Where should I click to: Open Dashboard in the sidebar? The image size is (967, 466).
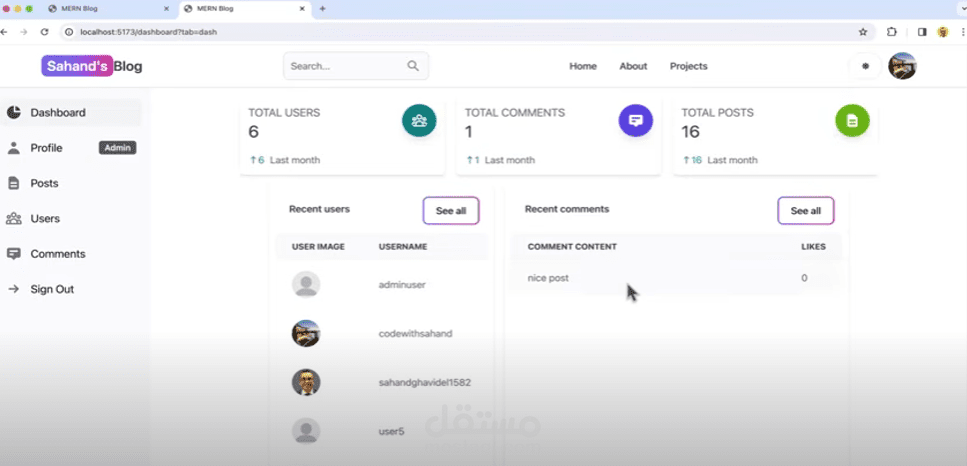click(x=70, y=113)
